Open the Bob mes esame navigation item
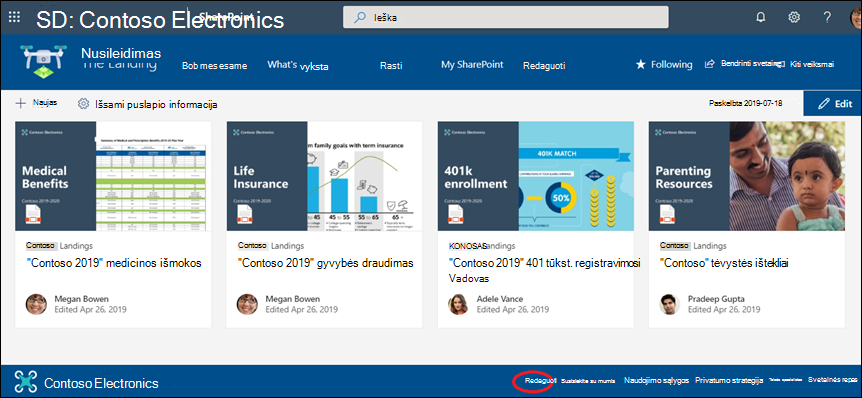 [214, 66]
